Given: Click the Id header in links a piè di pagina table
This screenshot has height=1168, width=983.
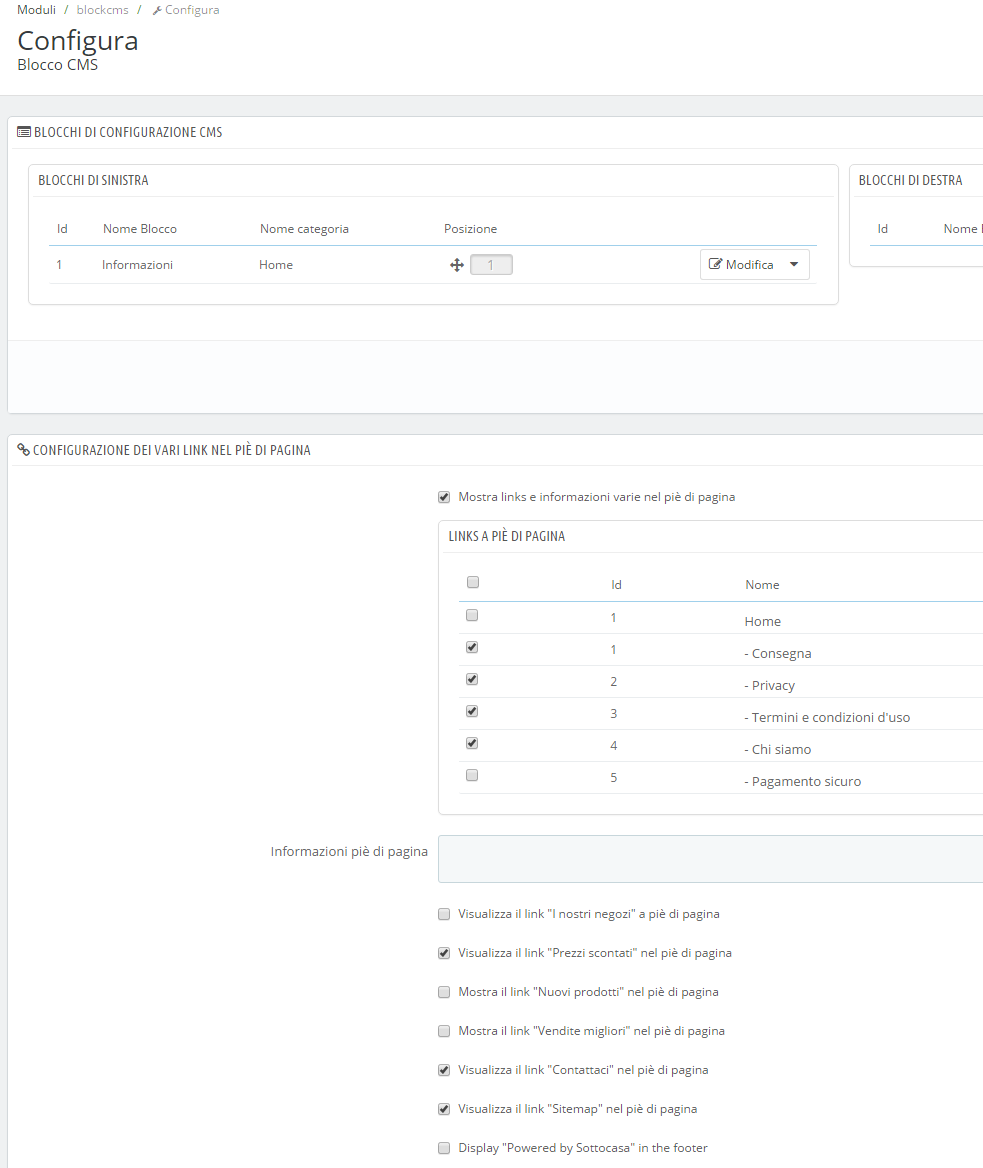Looking at the screenshot, I should [x=617, y=585].
